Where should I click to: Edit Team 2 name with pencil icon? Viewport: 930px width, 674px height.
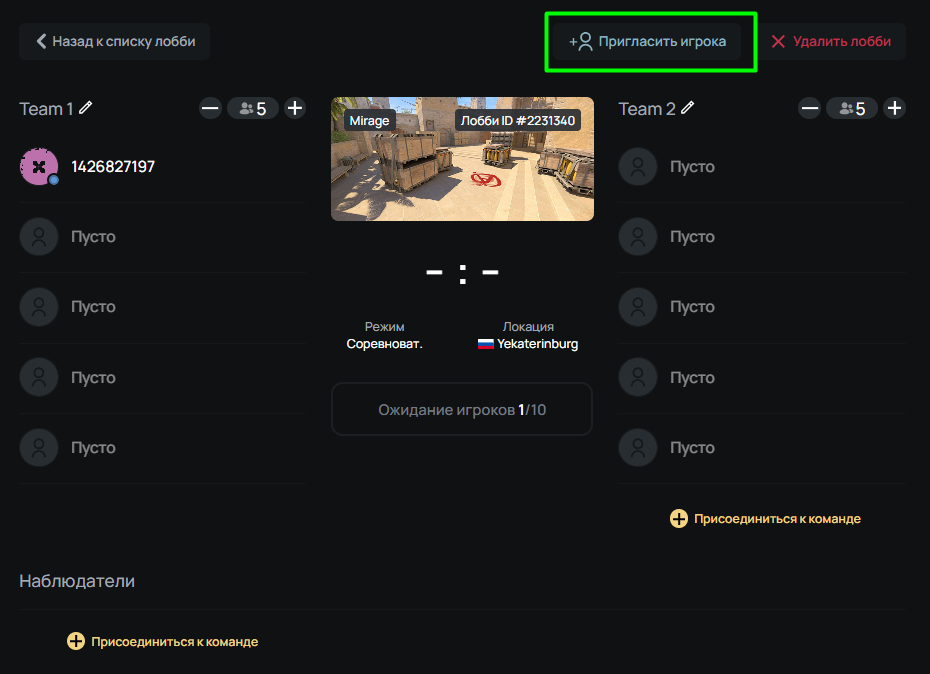pyautogui.click(x=687, y=108)
